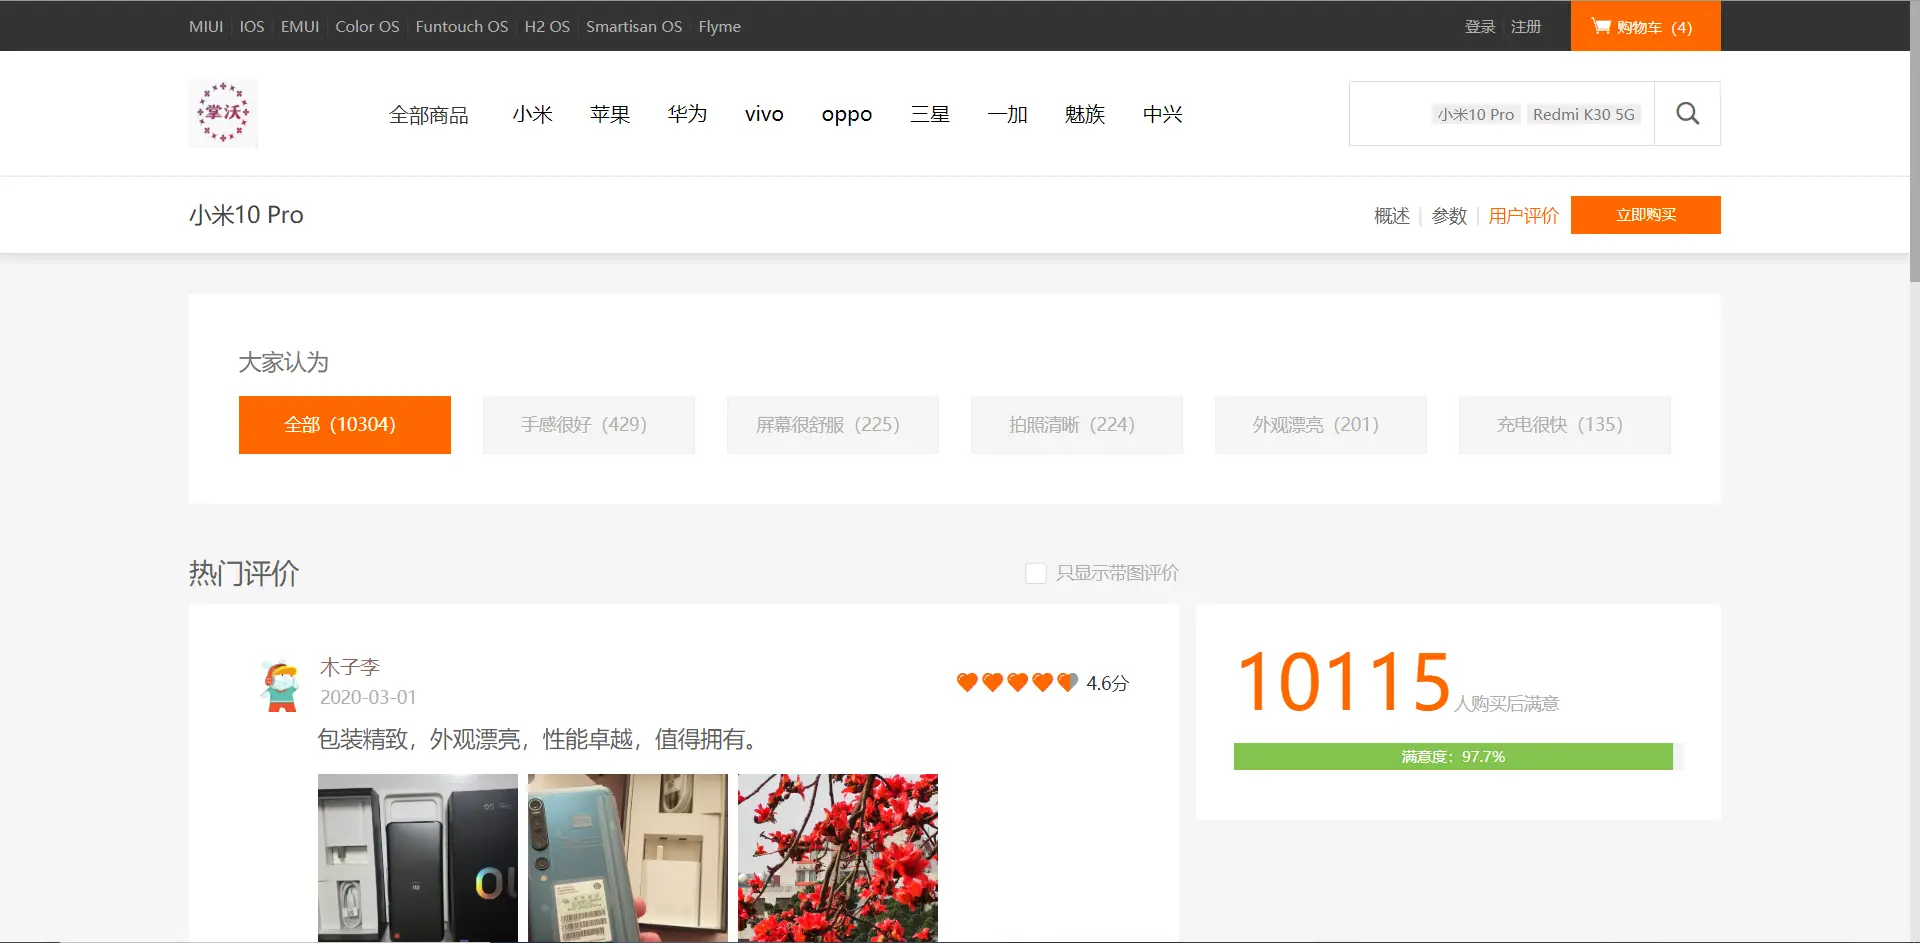Click 登录 to log in

tap(1480, 26)
